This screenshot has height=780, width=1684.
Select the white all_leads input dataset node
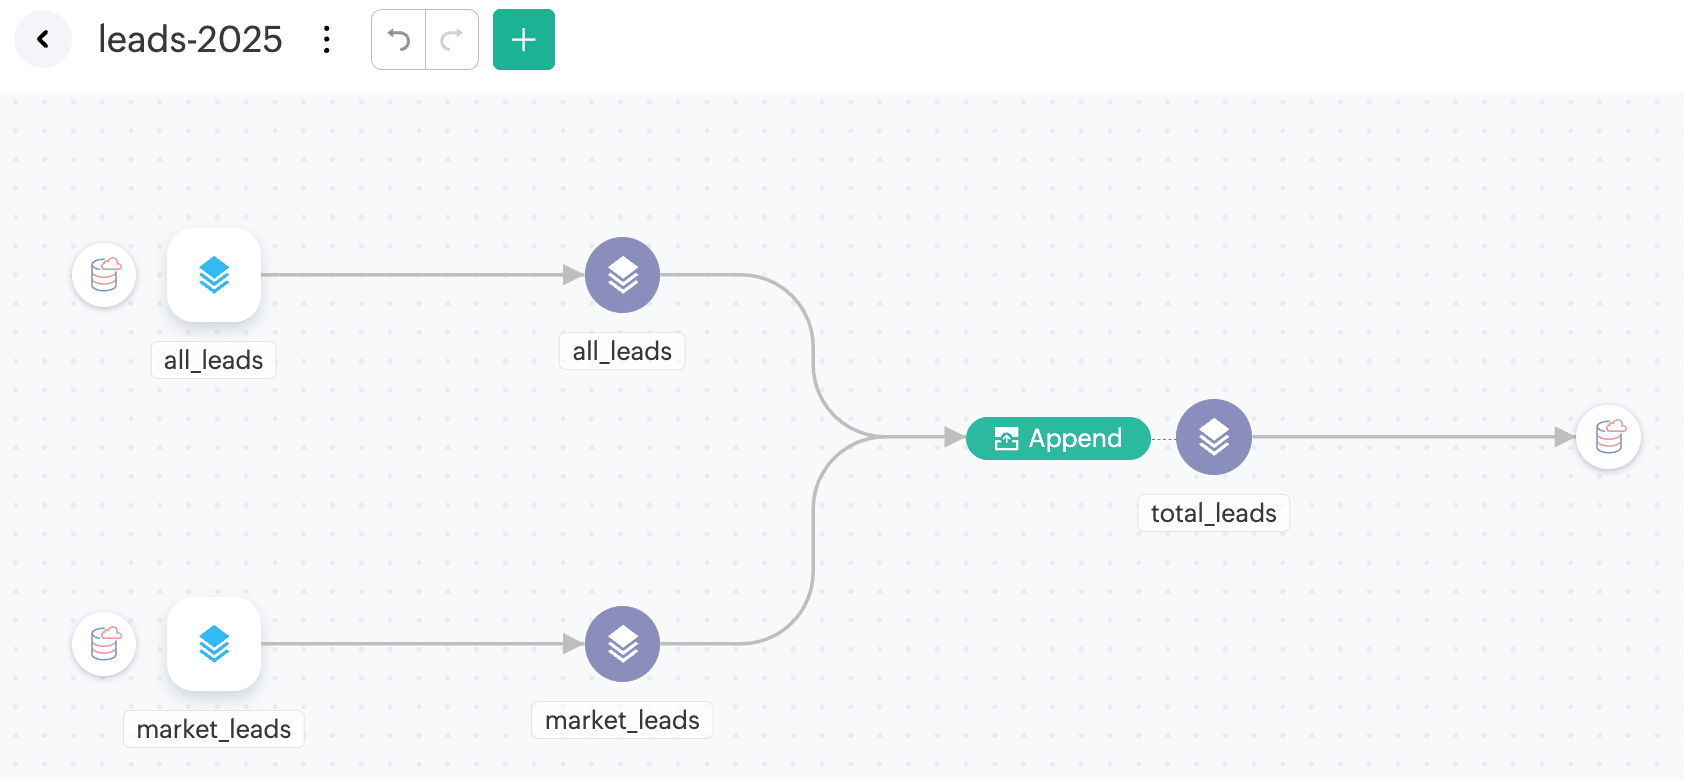click(x=214, y=275)
